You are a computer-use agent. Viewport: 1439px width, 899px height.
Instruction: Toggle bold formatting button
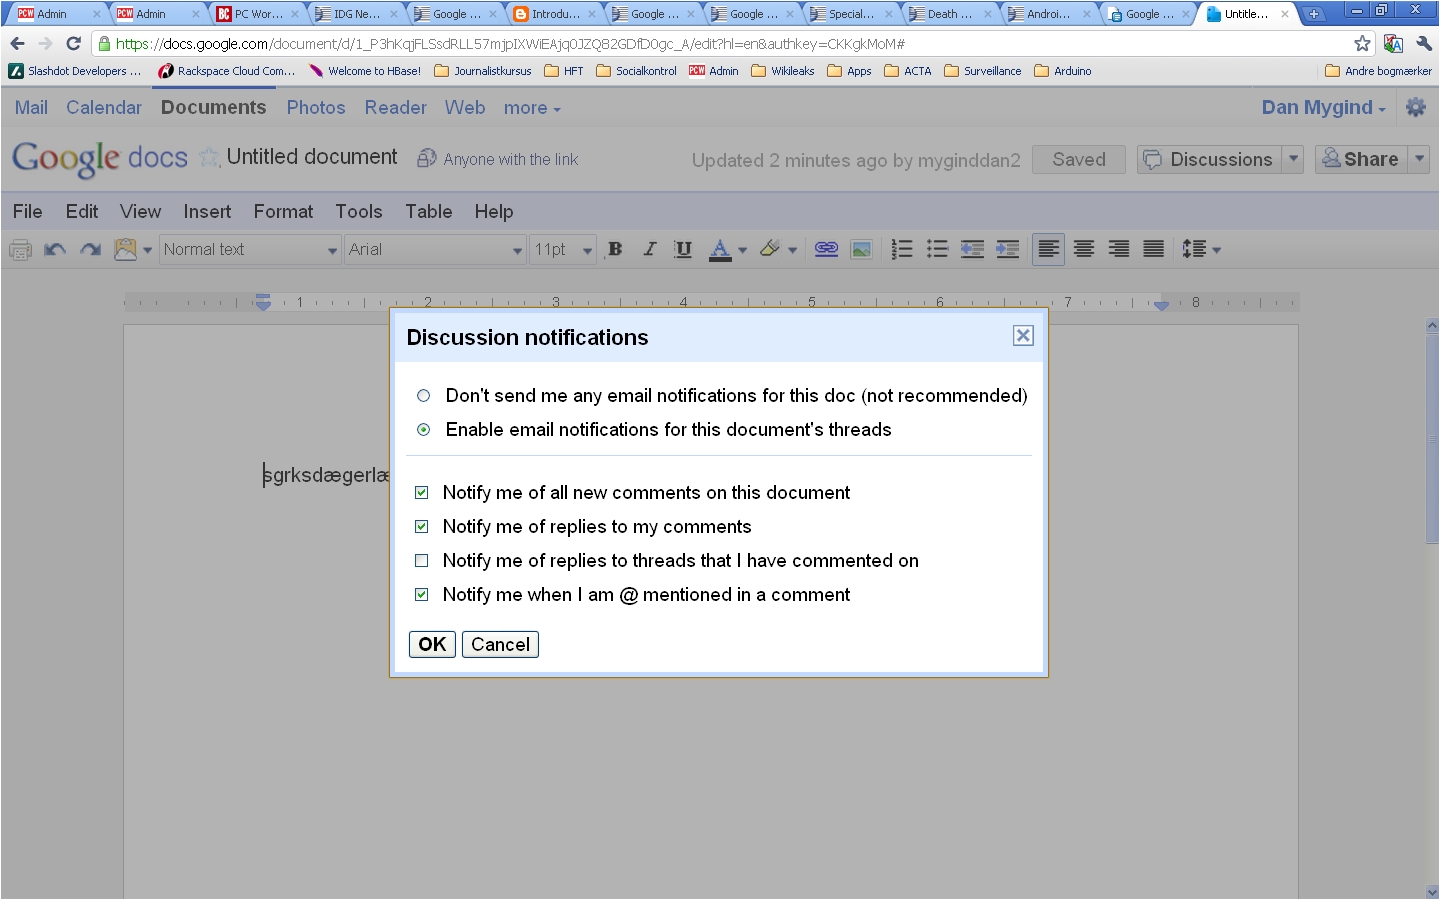pos(615,250)
